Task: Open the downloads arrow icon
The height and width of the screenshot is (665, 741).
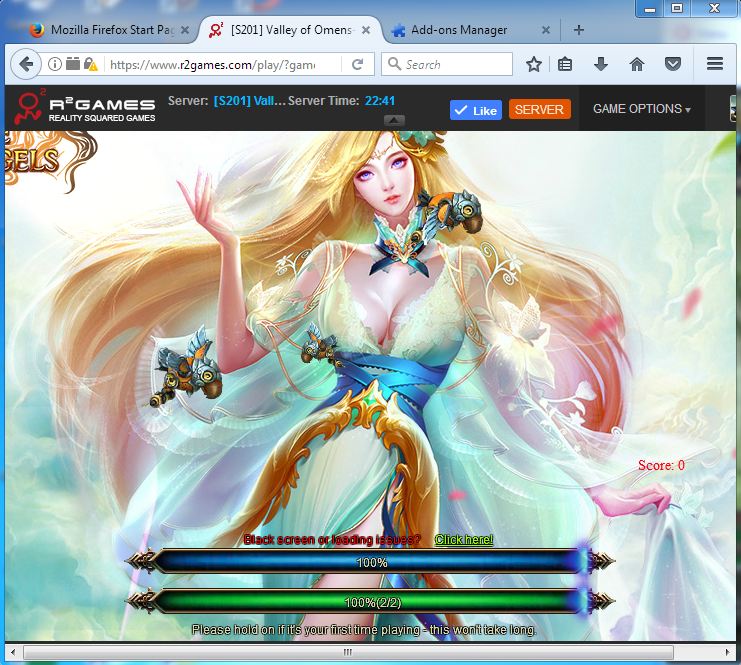Action: click(x=601, y=65)
